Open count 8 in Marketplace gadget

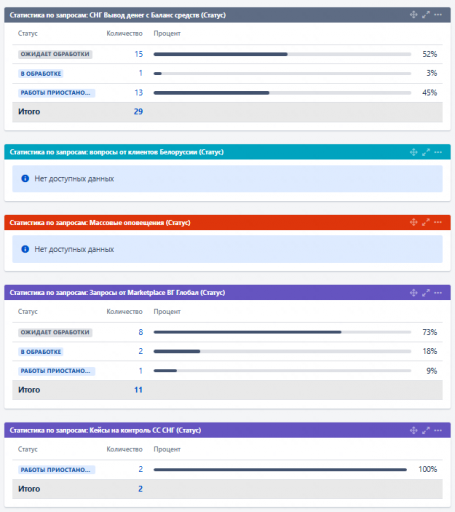pyautogui.click(x=141, y=332)
